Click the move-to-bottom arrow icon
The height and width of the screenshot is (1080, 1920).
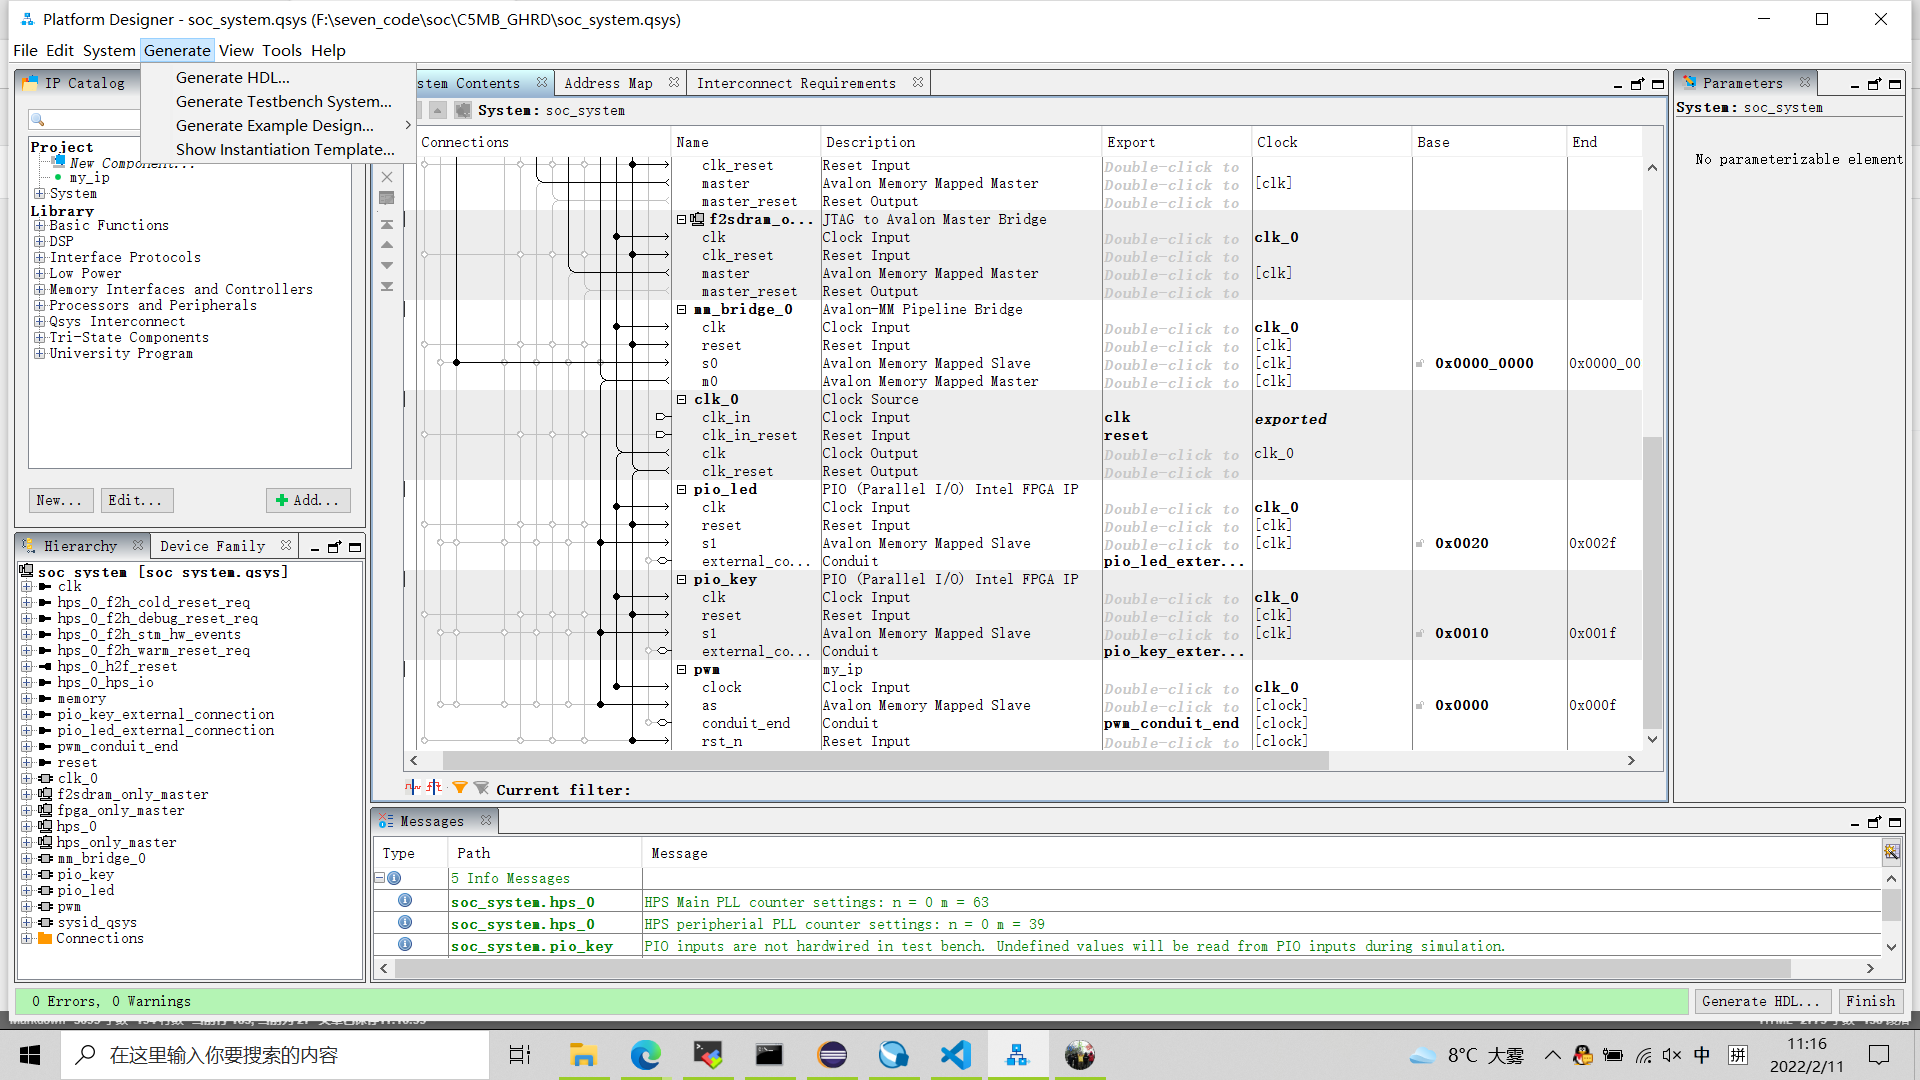tap(387, 287)
